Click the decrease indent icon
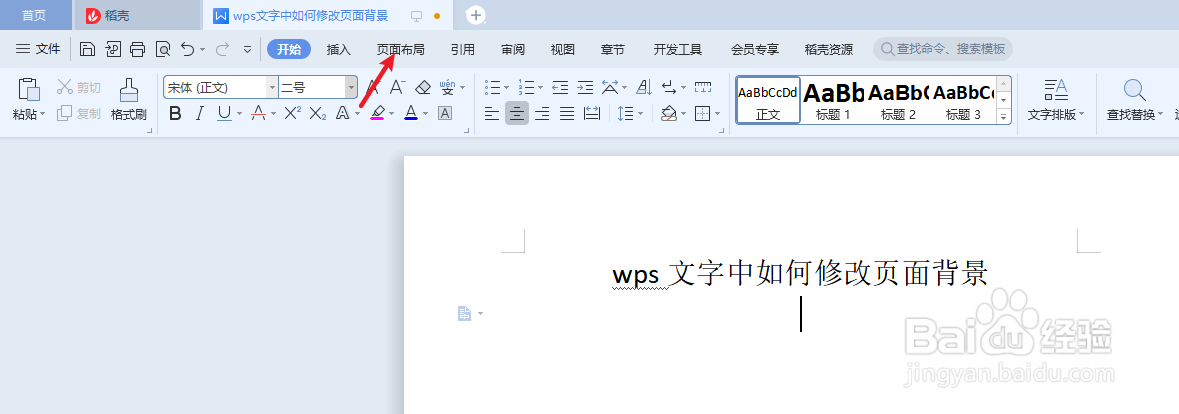Viewport: 1179px width, 414px height. [x=559, y=87]
